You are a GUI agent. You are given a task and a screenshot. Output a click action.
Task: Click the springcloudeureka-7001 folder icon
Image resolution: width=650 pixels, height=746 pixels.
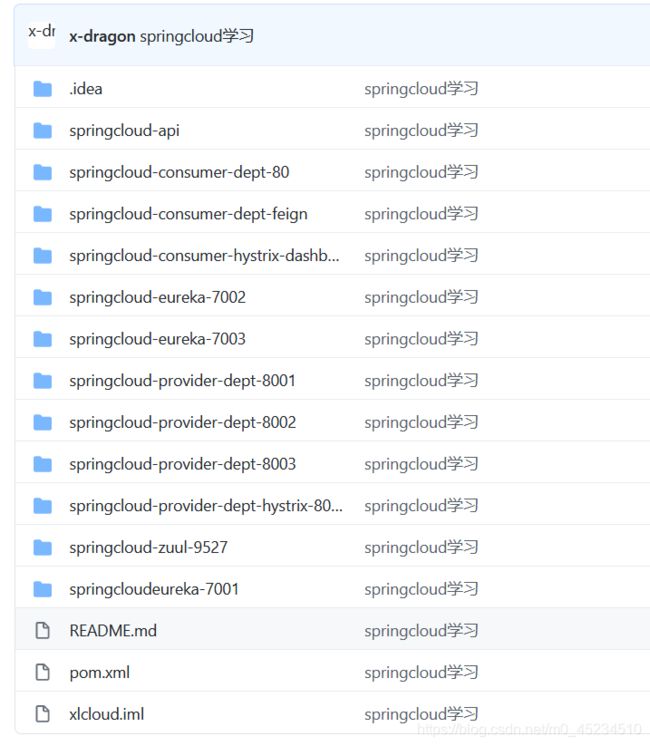point(43,589)
